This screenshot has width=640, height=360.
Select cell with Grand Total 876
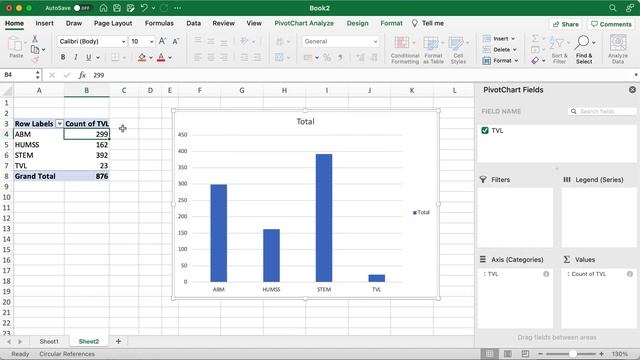coord(87,176)
